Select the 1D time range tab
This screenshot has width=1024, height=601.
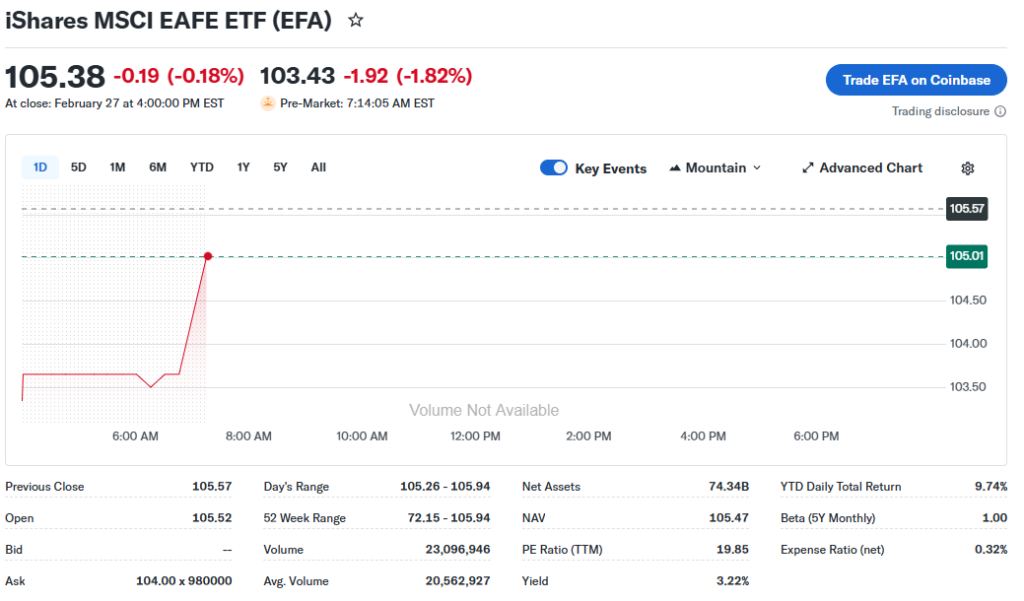click(x=40, y=168)
